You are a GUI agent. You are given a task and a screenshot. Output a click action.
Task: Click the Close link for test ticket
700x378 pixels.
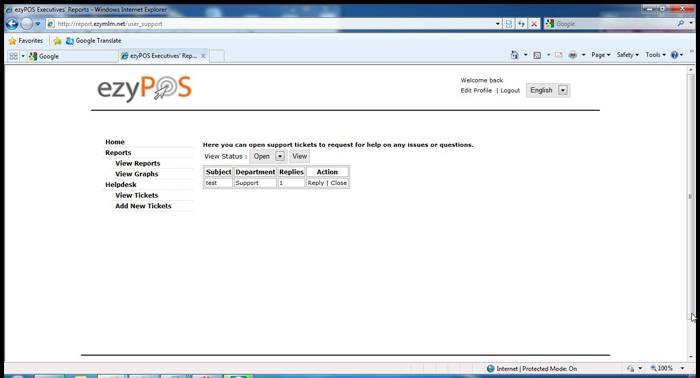coord(339,183)
